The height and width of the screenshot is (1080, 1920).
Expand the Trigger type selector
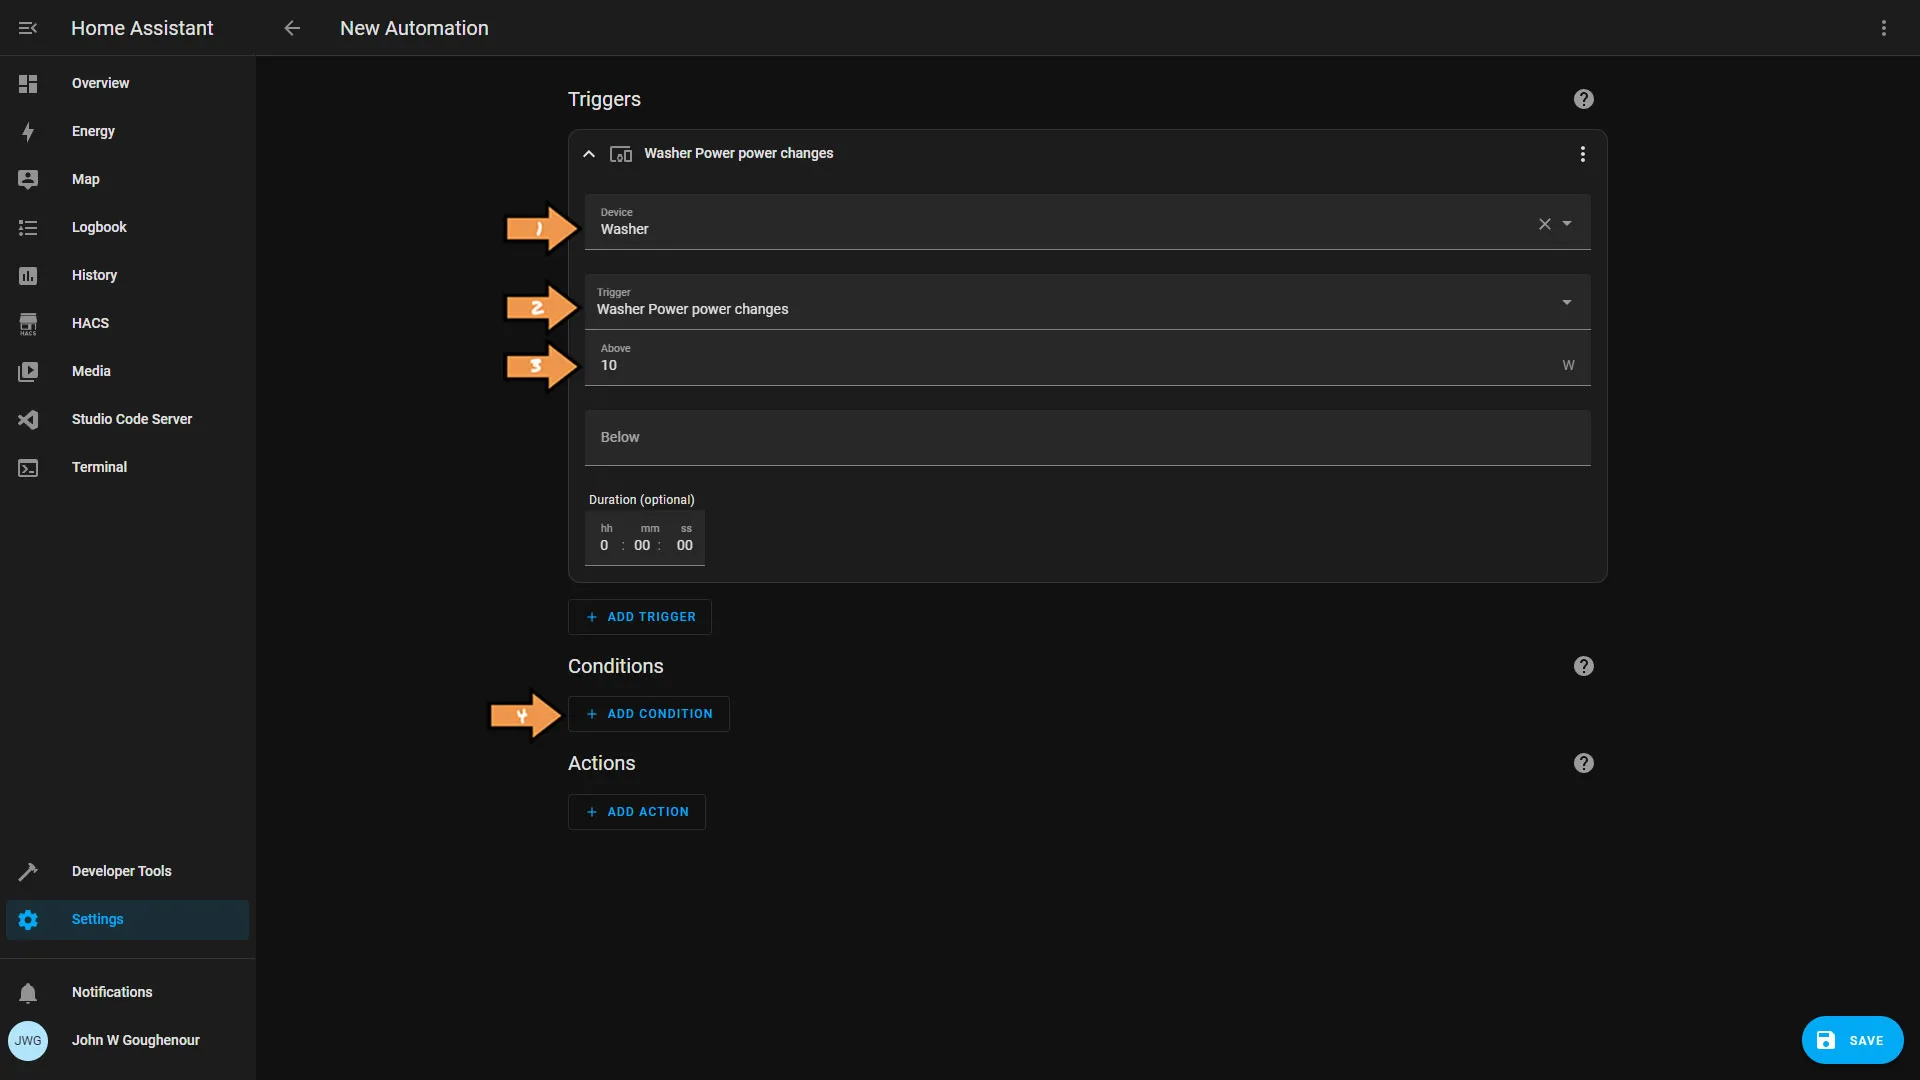click(x=1568, y=302)
